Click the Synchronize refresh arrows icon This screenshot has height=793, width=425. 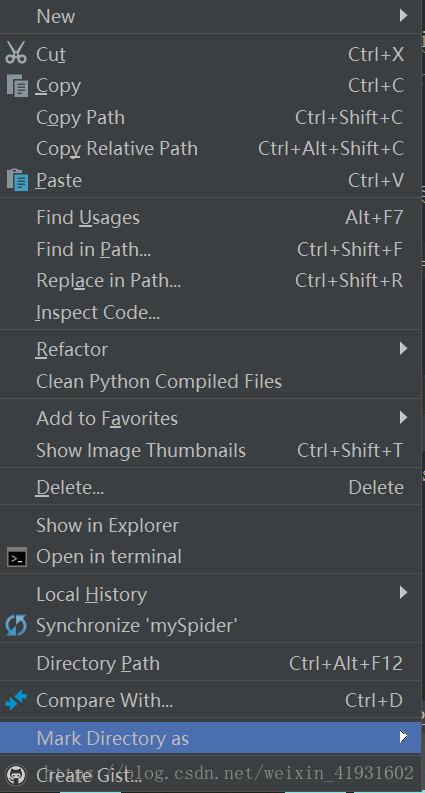[16, 626]
